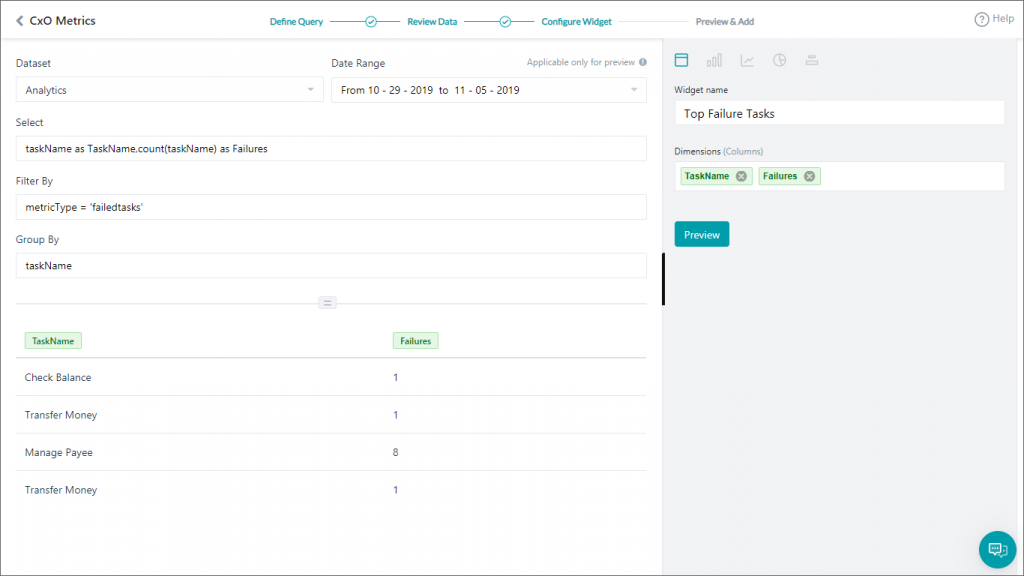Image resolution: width=1024 pixels, height=576 pixels.
Task: Select the summary card widget icon
Action: [811, 60]
